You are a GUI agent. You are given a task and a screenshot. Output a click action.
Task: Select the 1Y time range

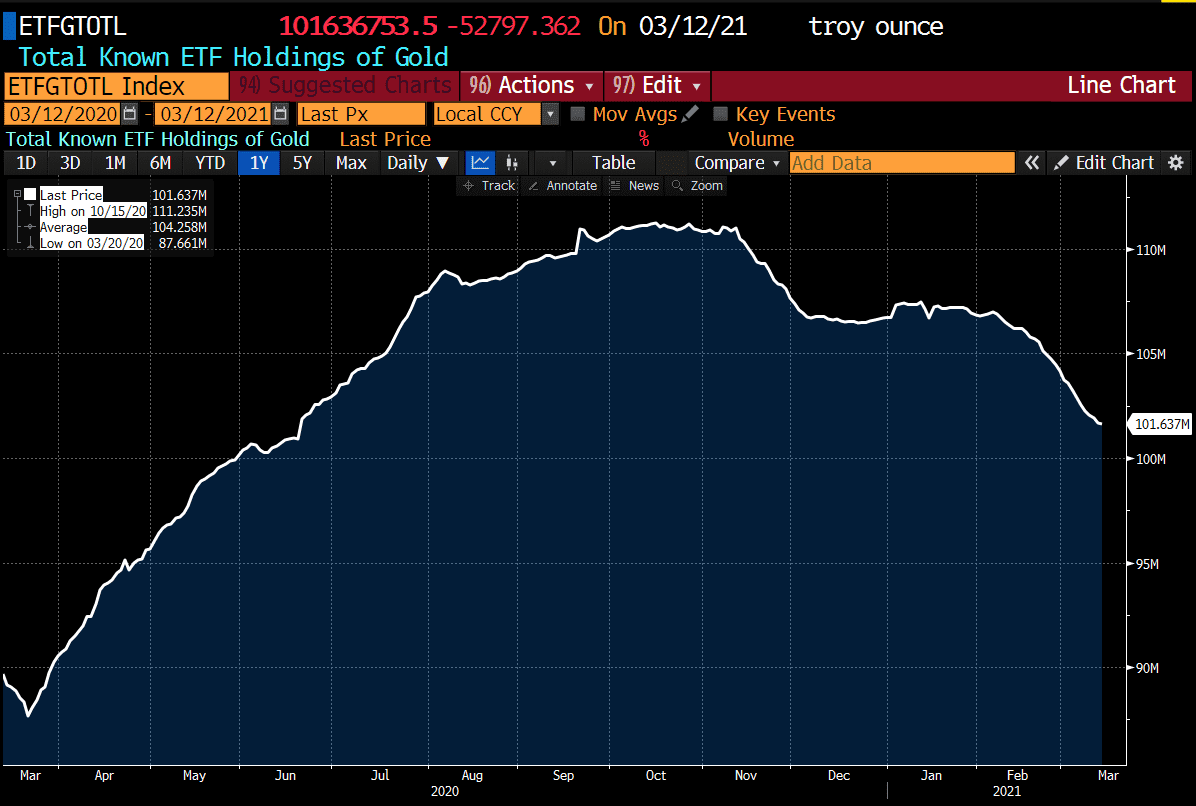[259, 162]
